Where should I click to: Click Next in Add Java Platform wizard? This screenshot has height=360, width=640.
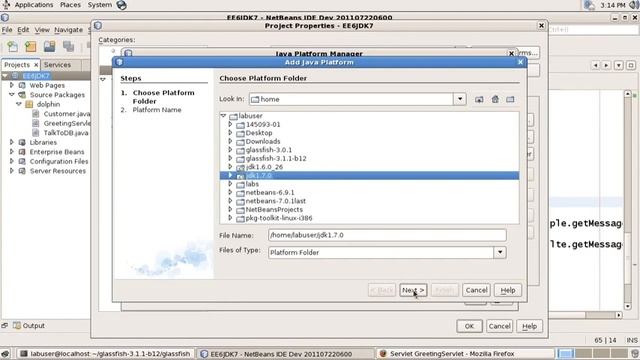[413, 290]
